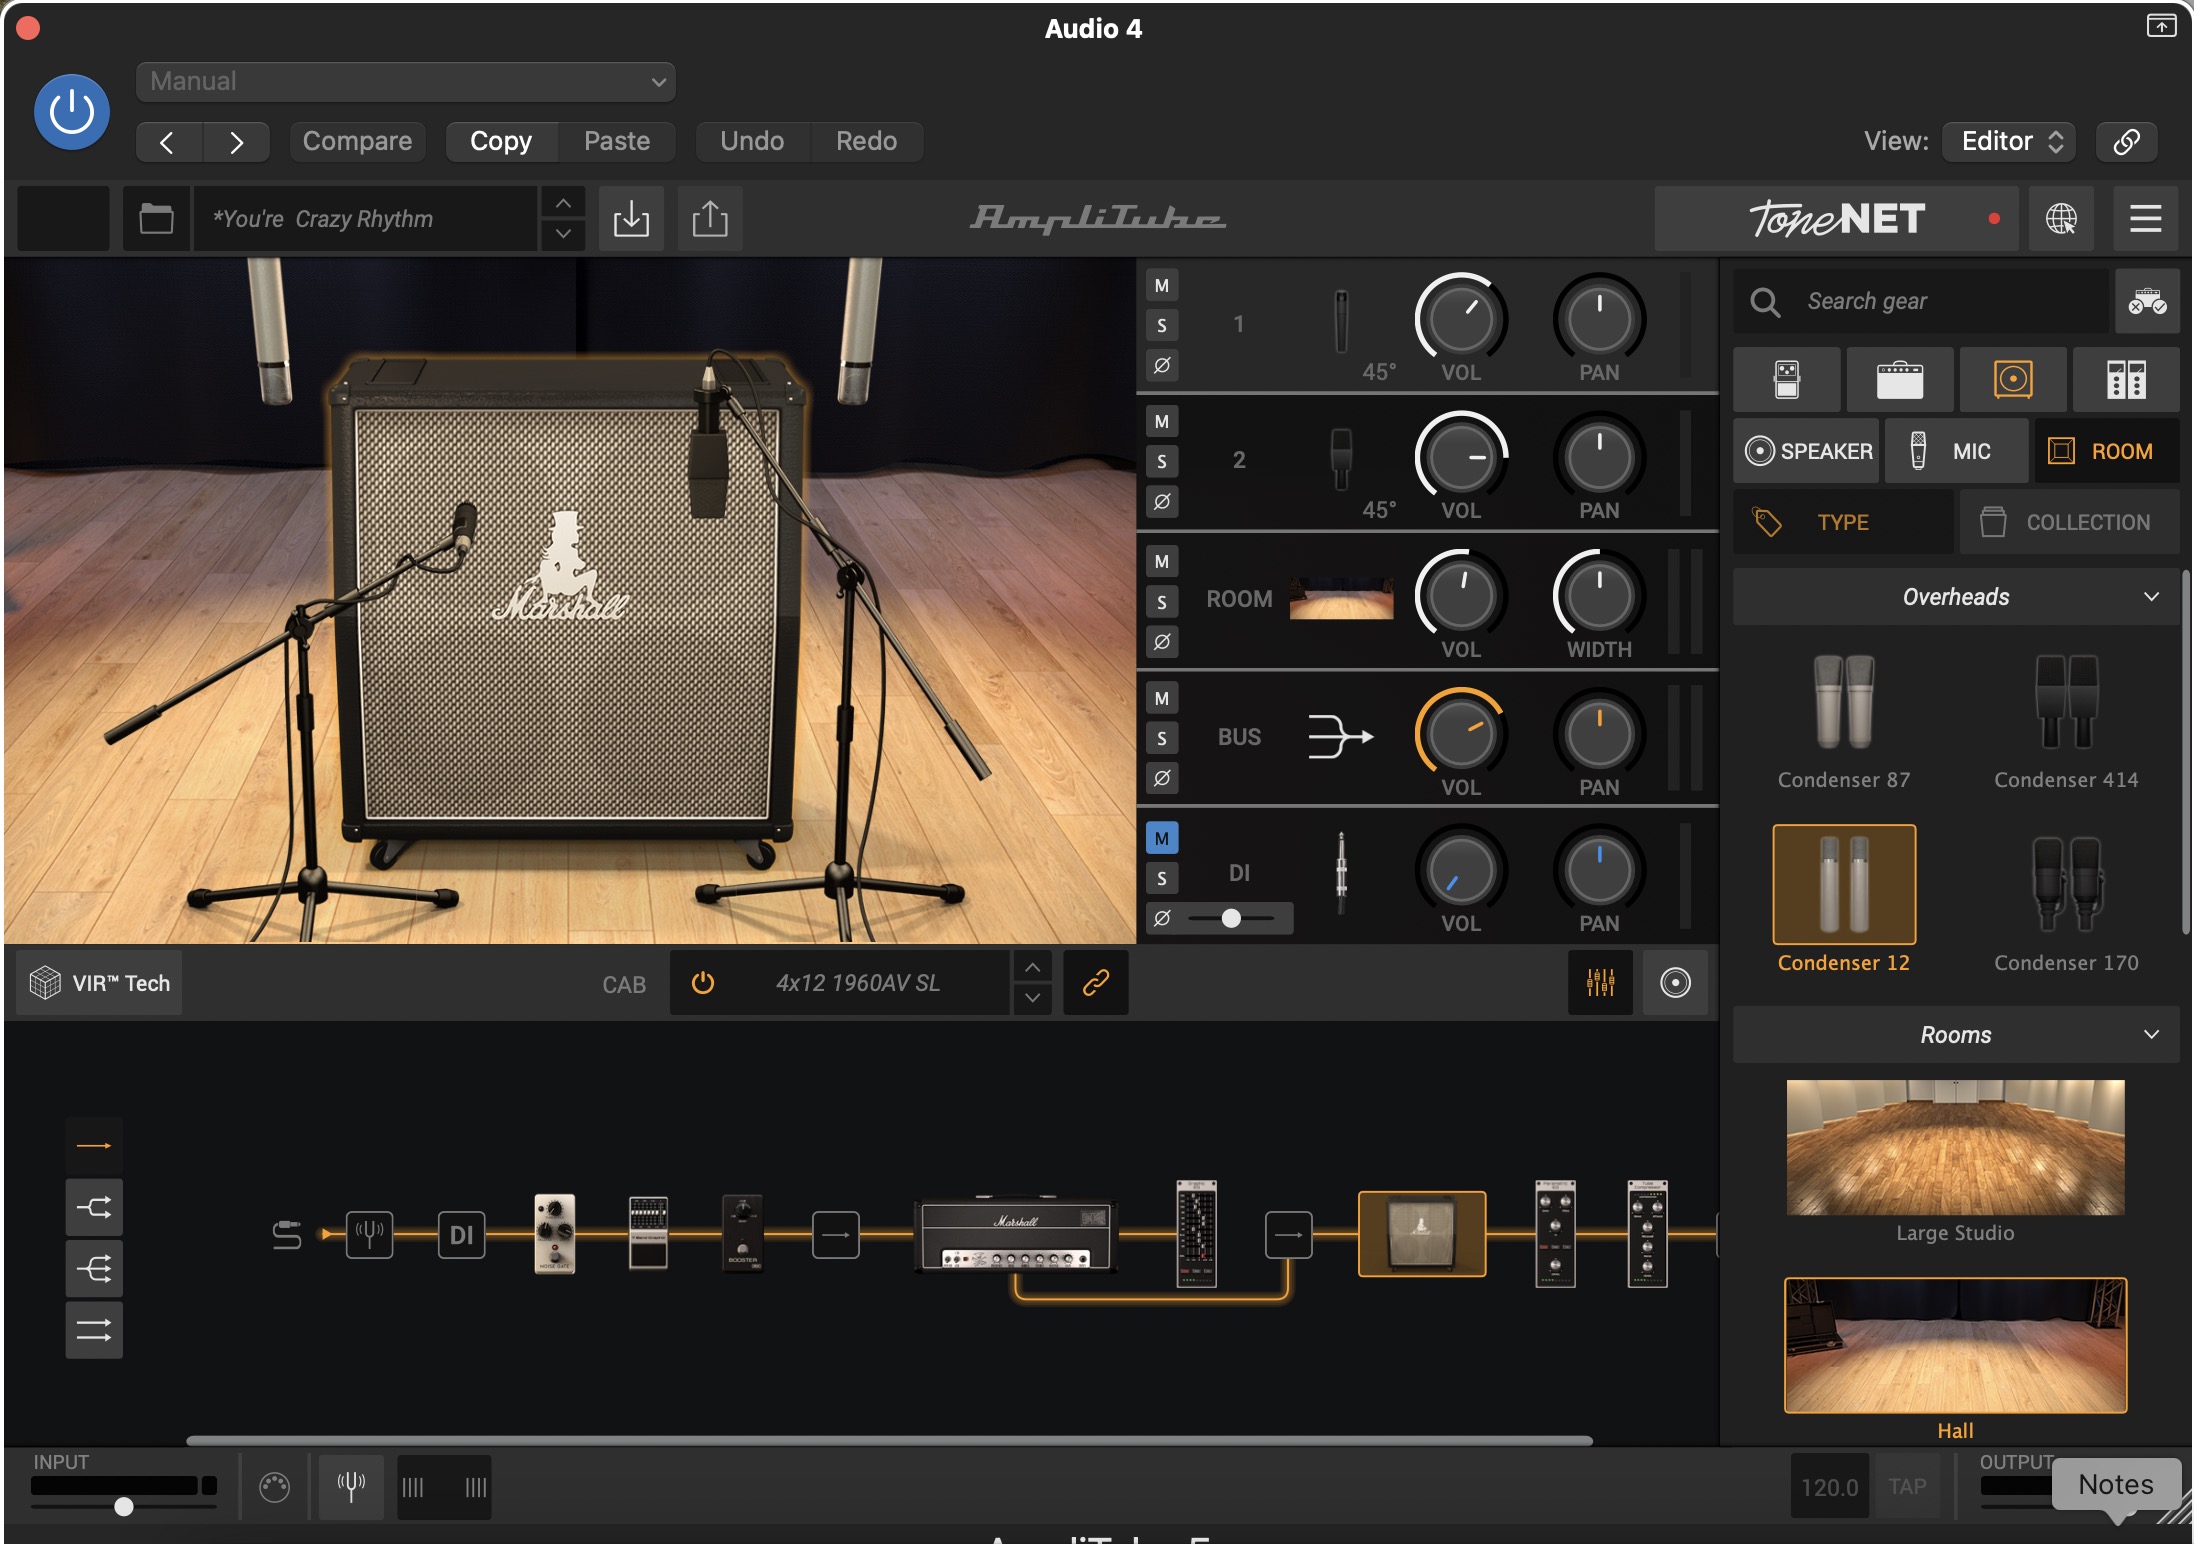Collapse the Overheads section
Screen dimensions: 2194x1544
click(x=2151, y=597)
